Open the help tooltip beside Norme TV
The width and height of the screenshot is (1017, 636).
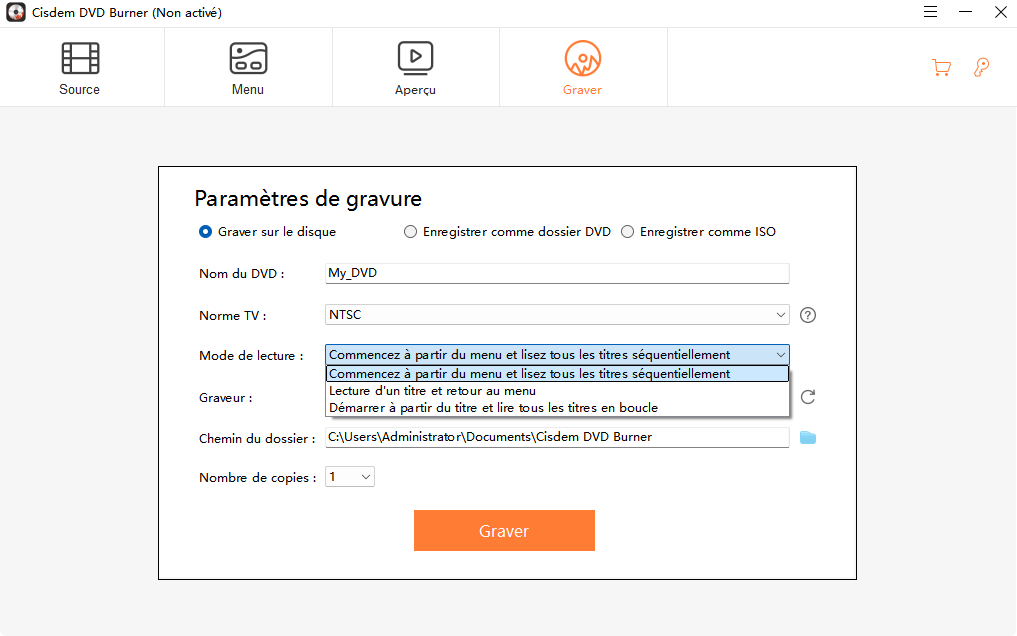tap(807, 314)
